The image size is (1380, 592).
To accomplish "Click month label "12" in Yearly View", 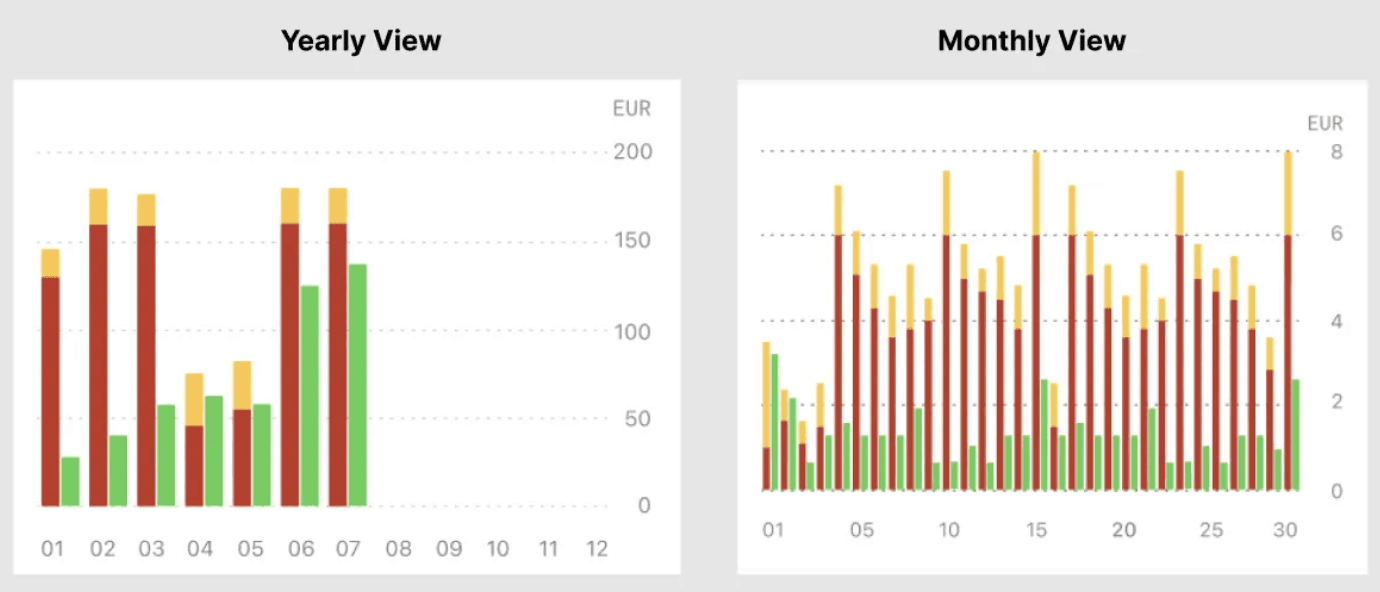I will pyautogui.click(x=597, y=549).
